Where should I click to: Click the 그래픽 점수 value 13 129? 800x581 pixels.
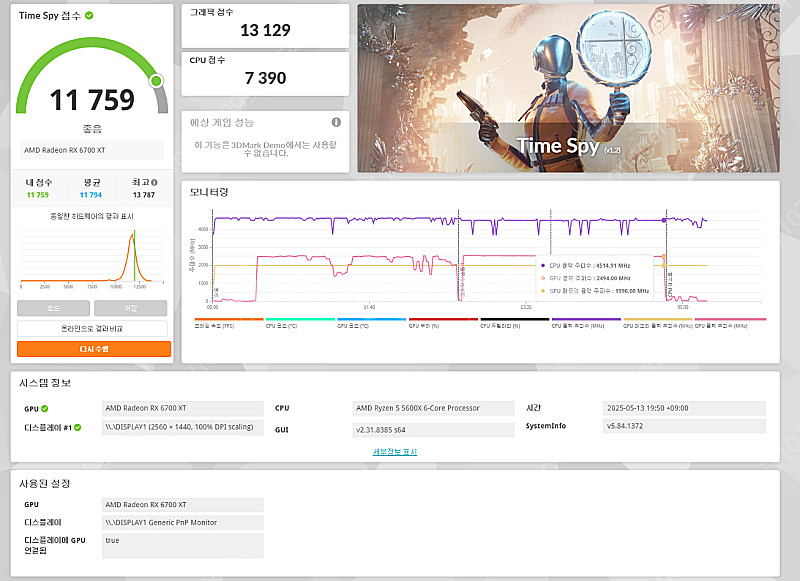click(x=265, y=30)
